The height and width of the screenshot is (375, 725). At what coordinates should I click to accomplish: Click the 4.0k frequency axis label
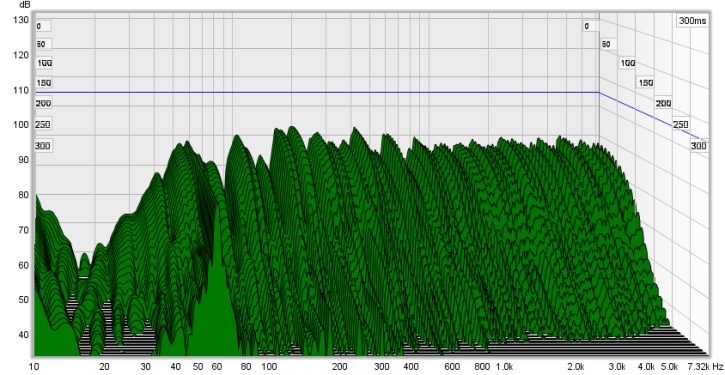pyautogui.click(x=647, y=366)
